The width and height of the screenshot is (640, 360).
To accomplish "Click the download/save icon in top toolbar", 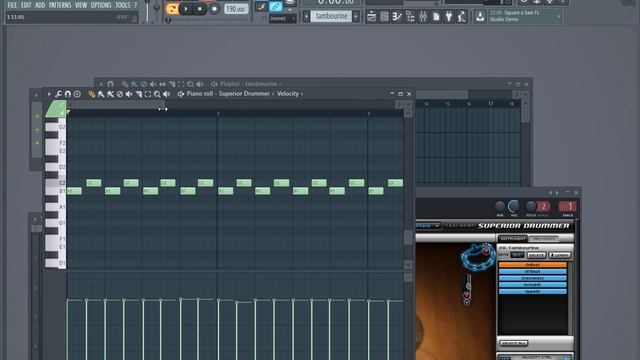I will pyautogui.click(x=480, y=16).
